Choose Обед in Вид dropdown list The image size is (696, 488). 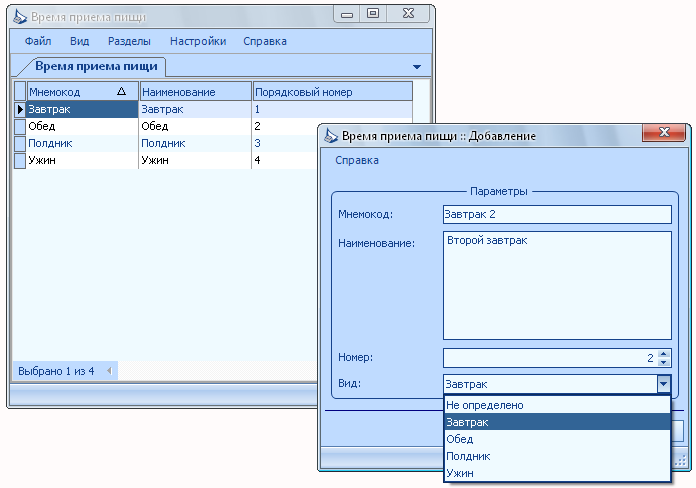(557, 439)
